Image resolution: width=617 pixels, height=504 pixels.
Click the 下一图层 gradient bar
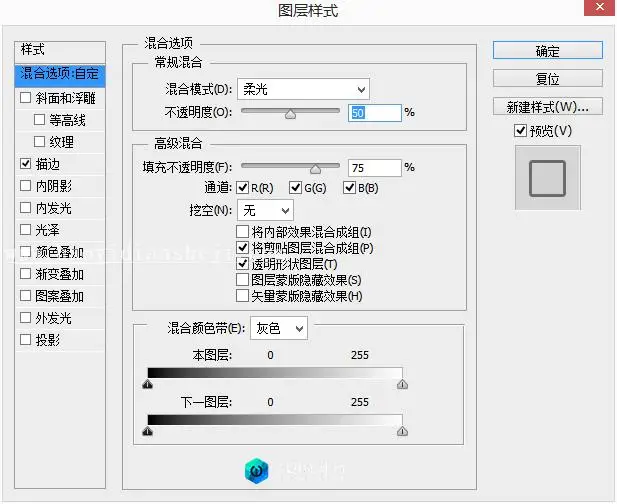pos(275,420)
